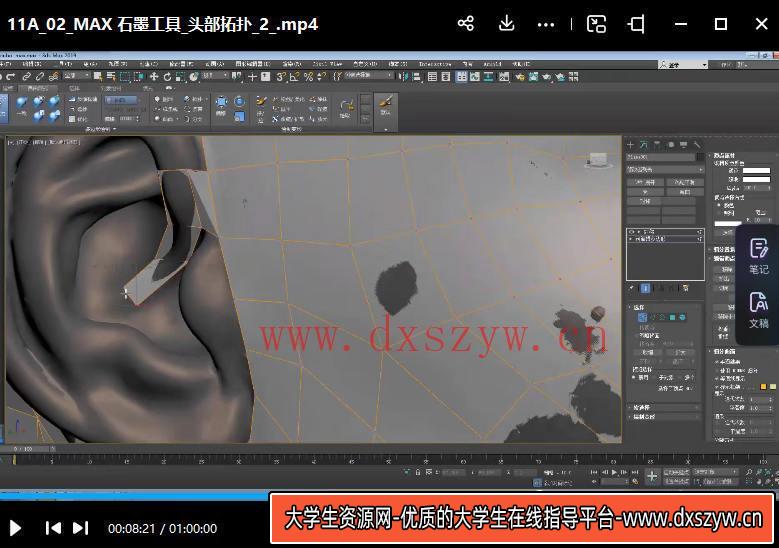Switch to the 对象绘制 ribbon tab
Viewport: 779px width, 548px height.
click(x=110, y=88)
